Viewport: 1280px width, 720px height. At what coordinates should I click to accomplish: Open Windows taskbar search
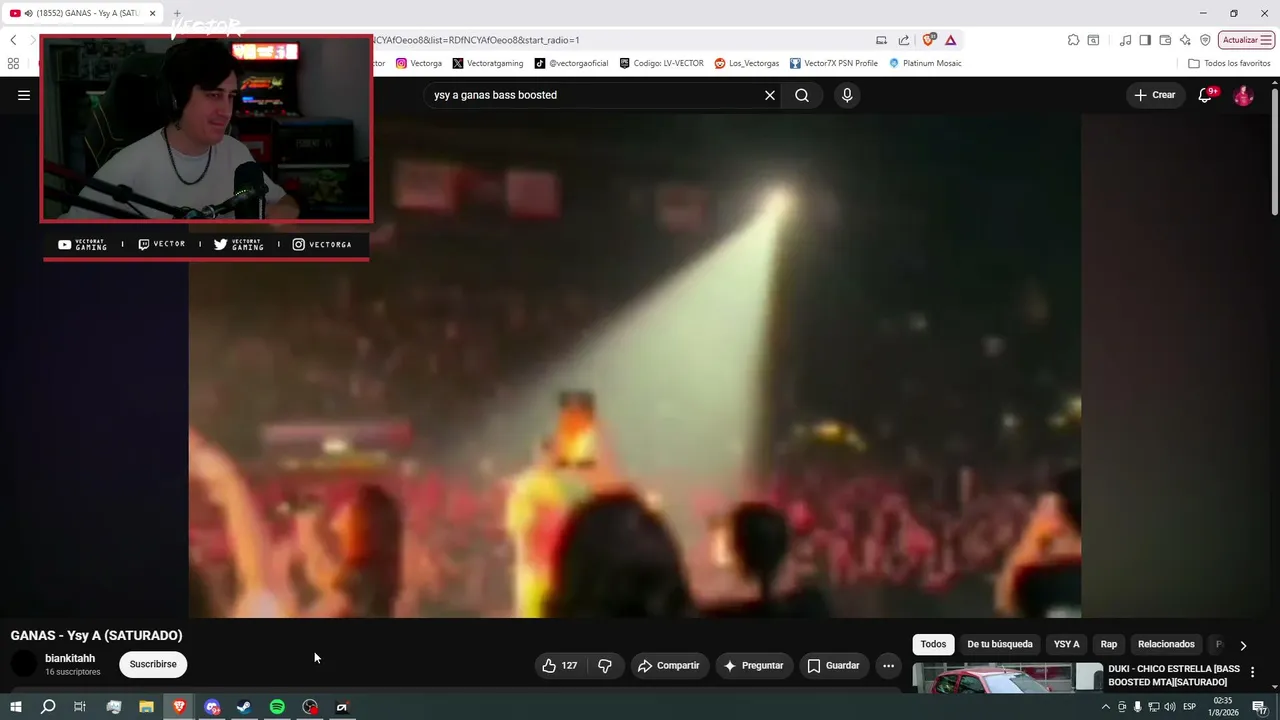point(48,707)
